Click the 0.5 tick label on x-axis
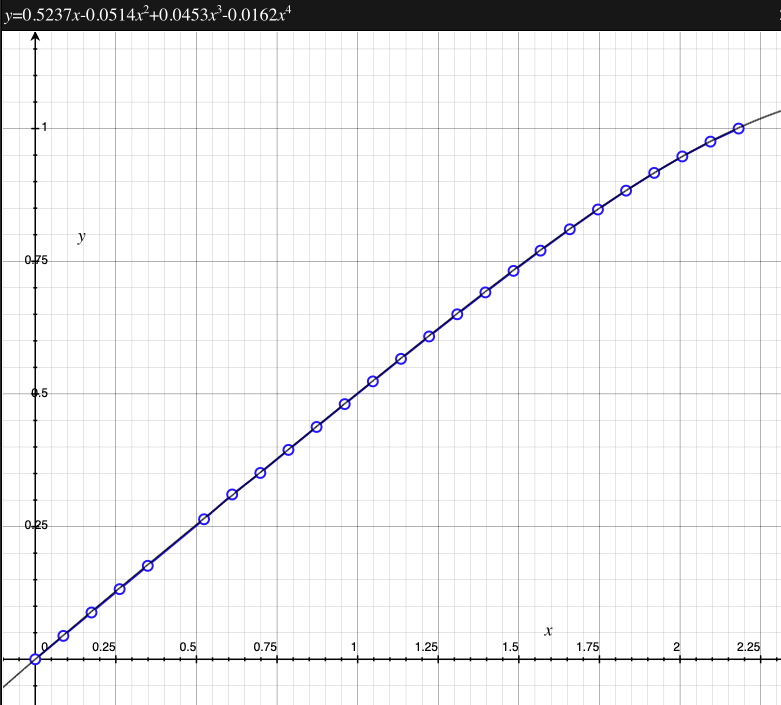Image resolution: width=781 pixels, height=705 pixels. 188,647
